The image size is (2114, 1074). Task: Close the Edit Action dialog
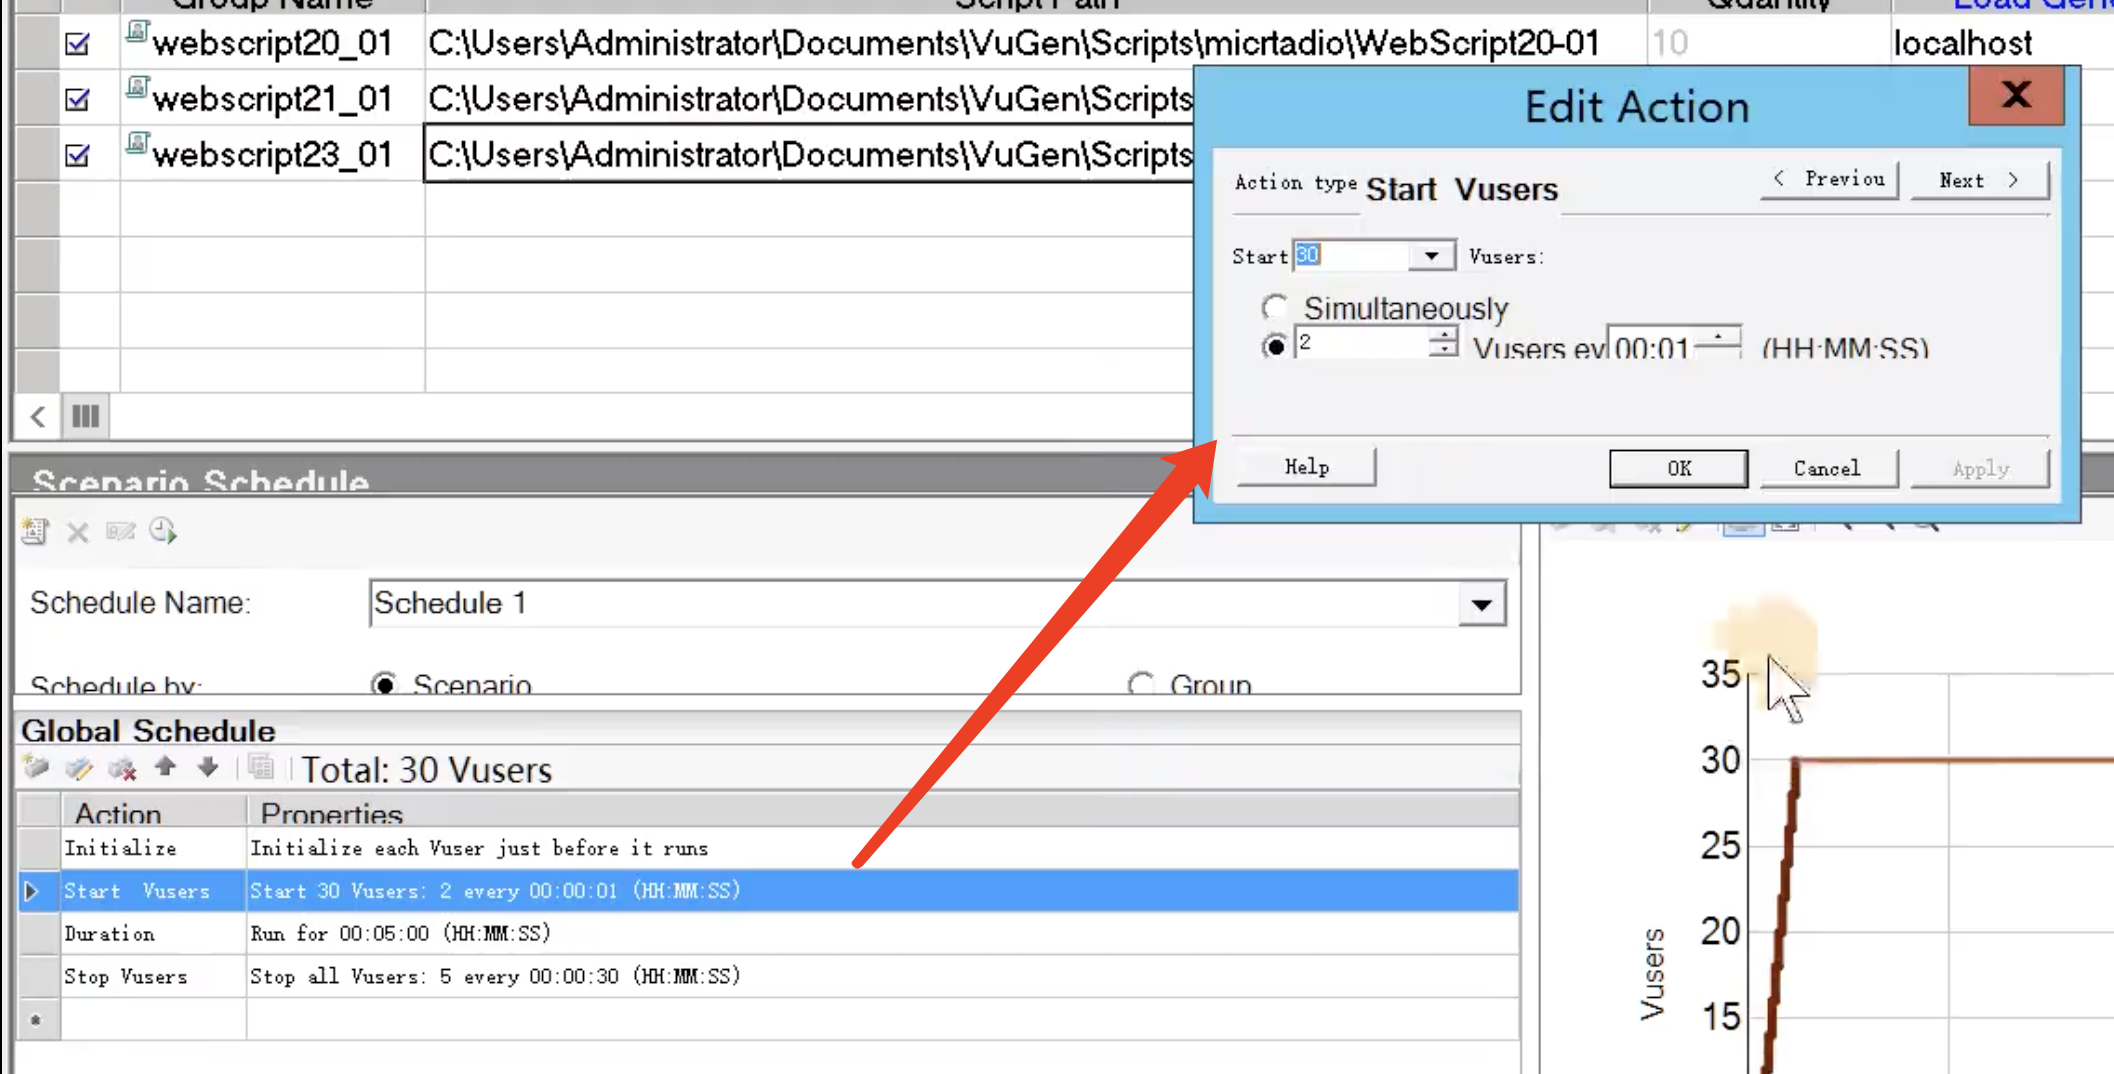click(x=2016, y=96)
